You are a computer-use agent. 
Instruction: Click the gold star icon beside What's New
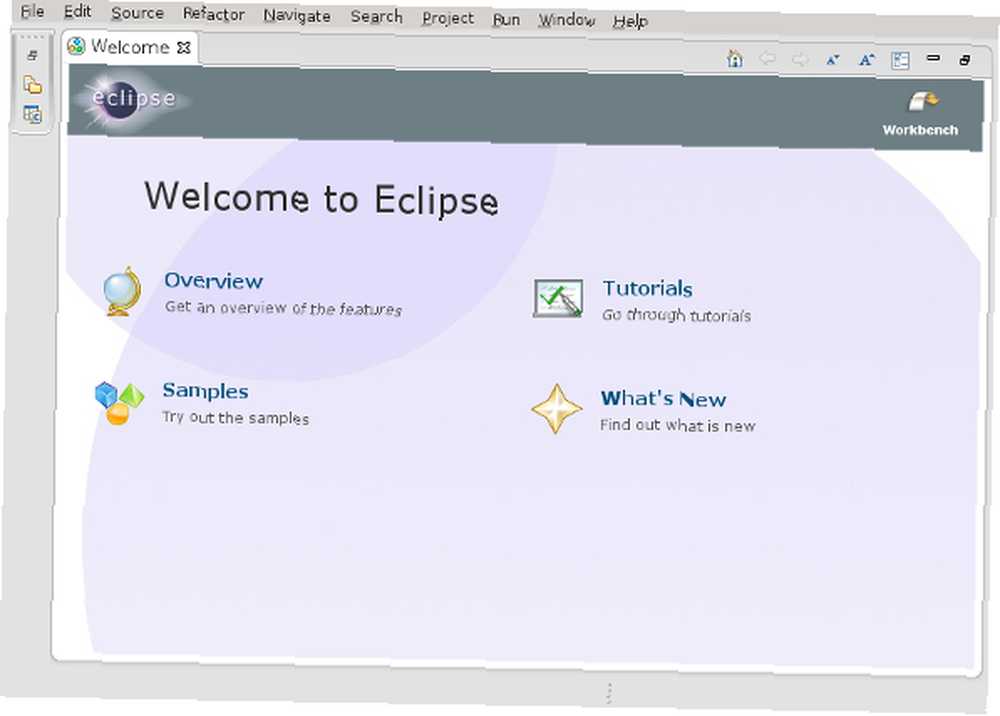click(557, 409)
